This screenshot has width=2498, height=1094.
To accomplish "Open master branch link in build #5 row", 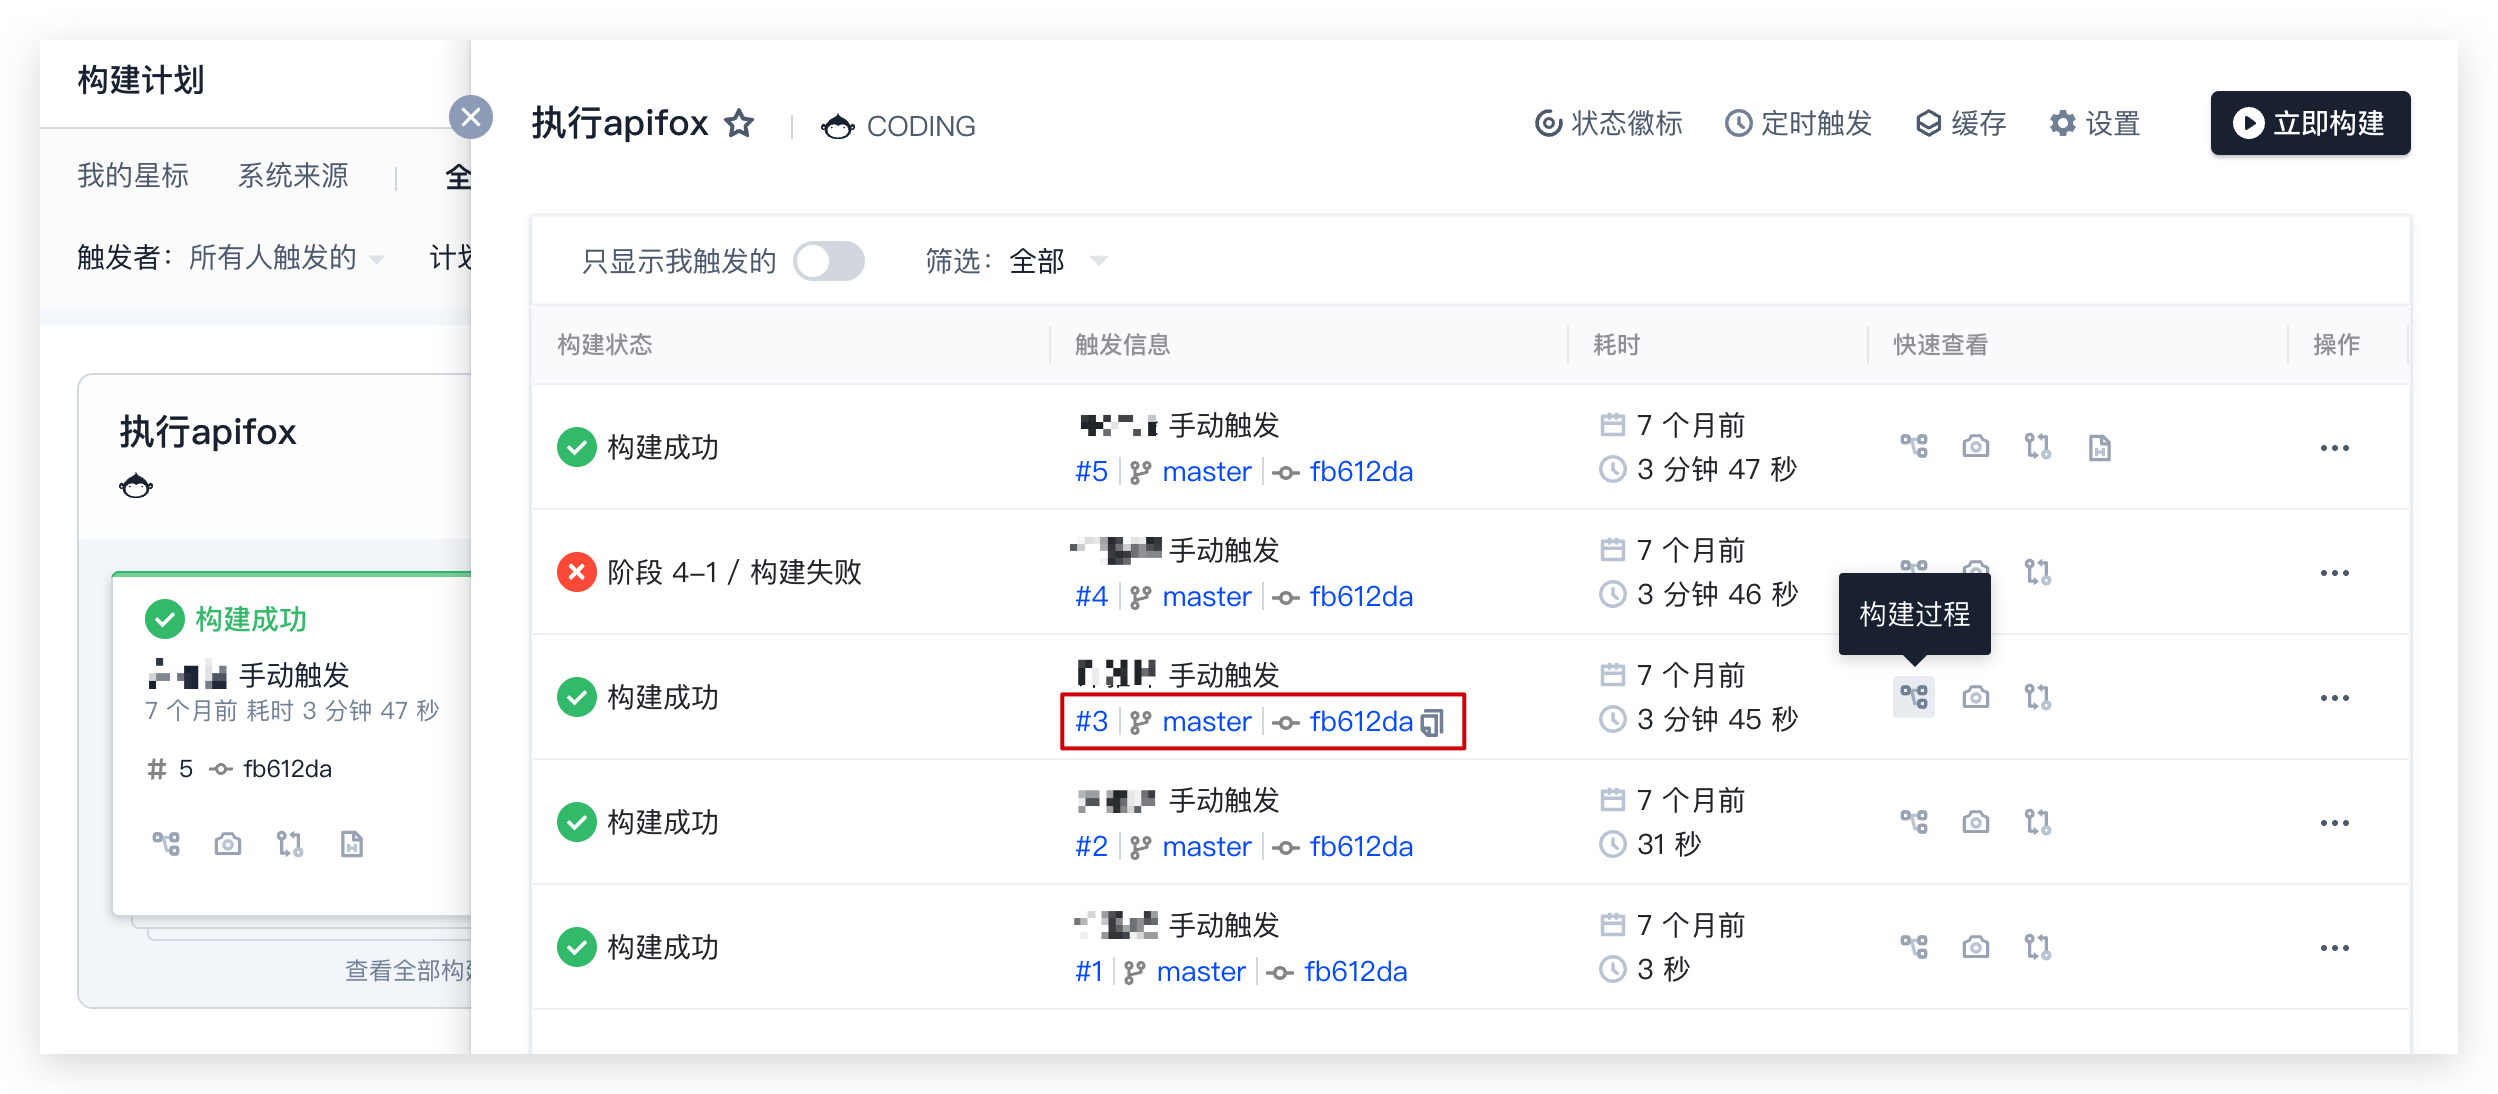I will point(1207,471).
